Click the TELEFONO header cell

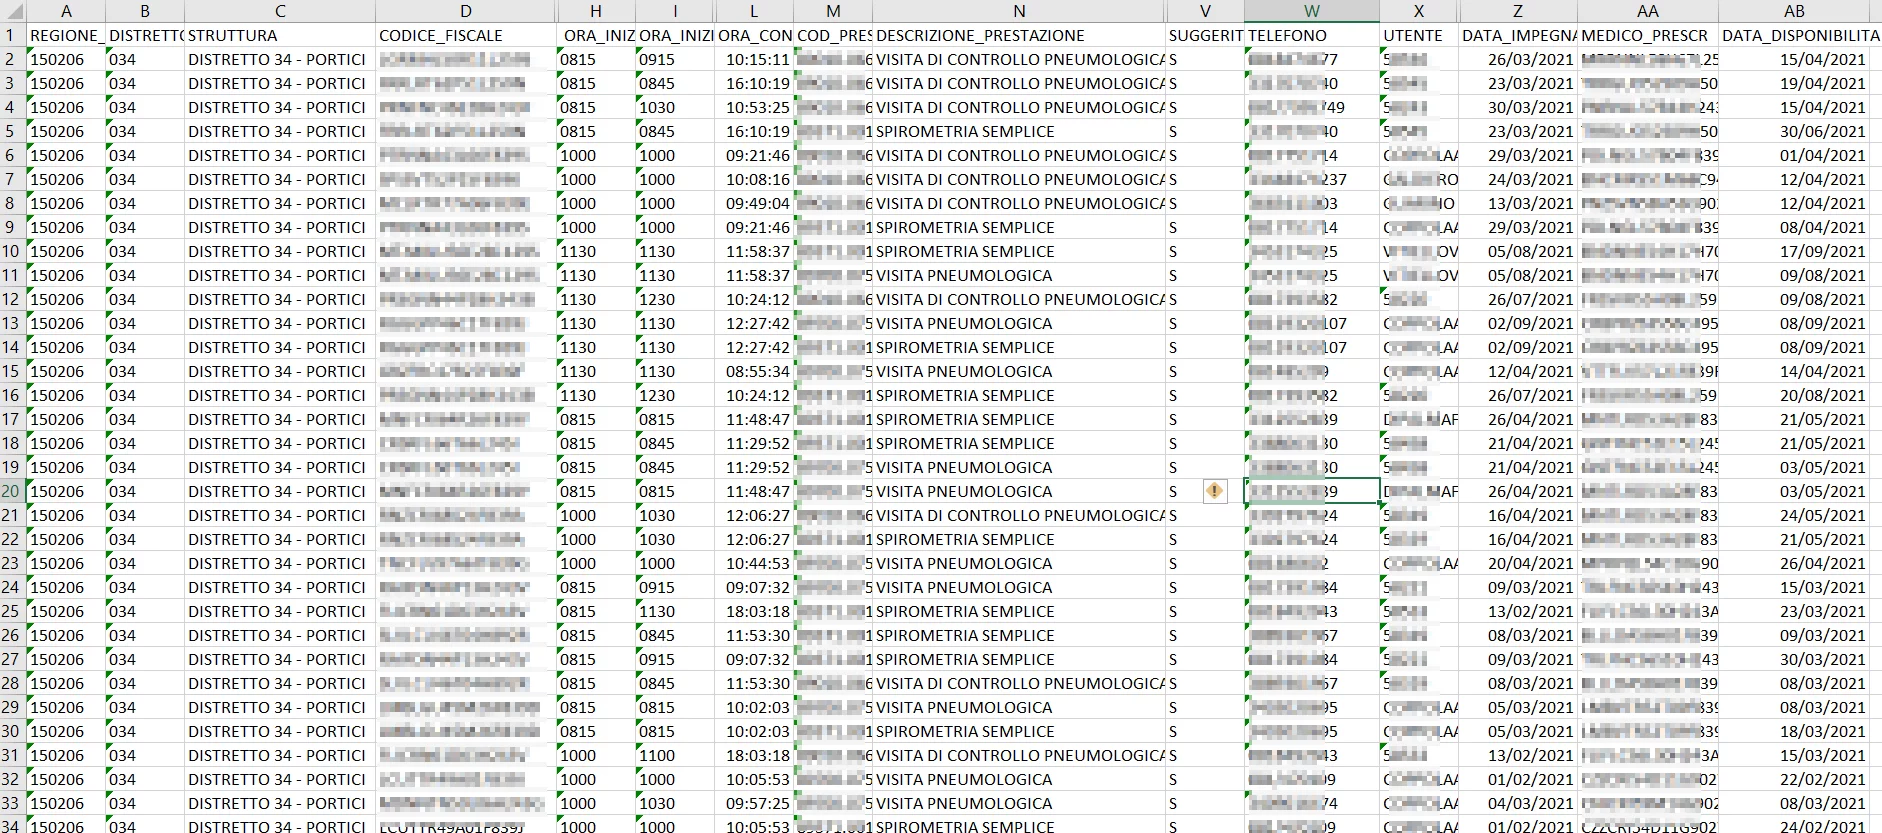tap(1311, 35)
